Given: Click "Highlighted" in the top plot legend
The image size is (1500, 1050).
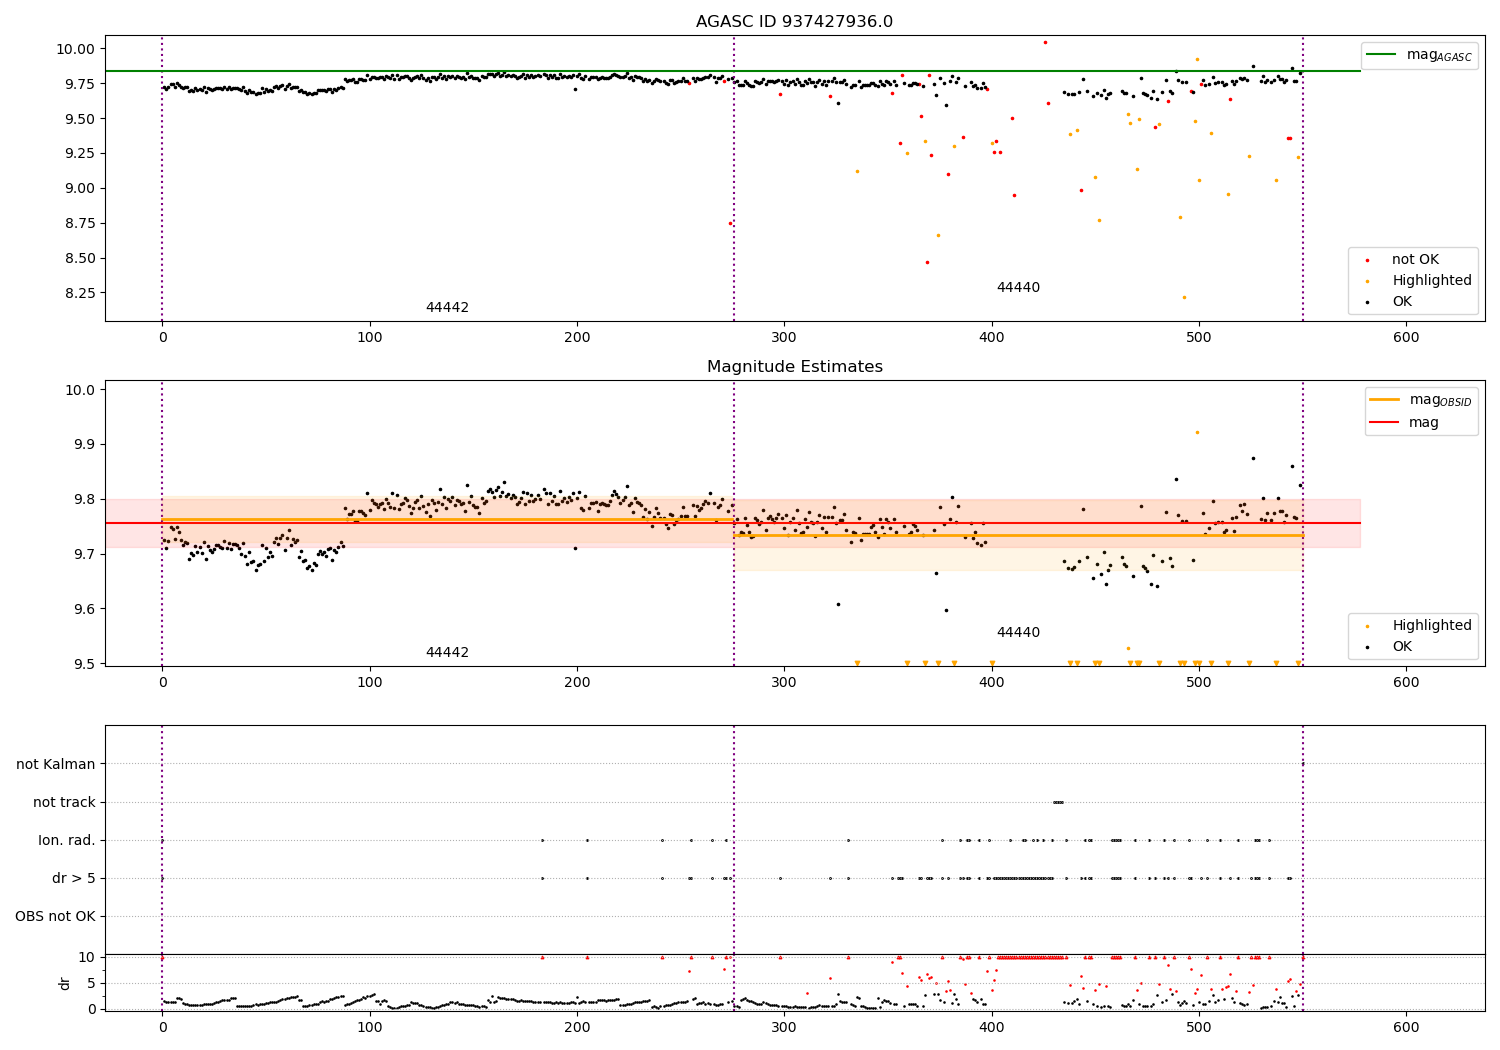Looking at the screenshot, I should tap(1432, 281).
